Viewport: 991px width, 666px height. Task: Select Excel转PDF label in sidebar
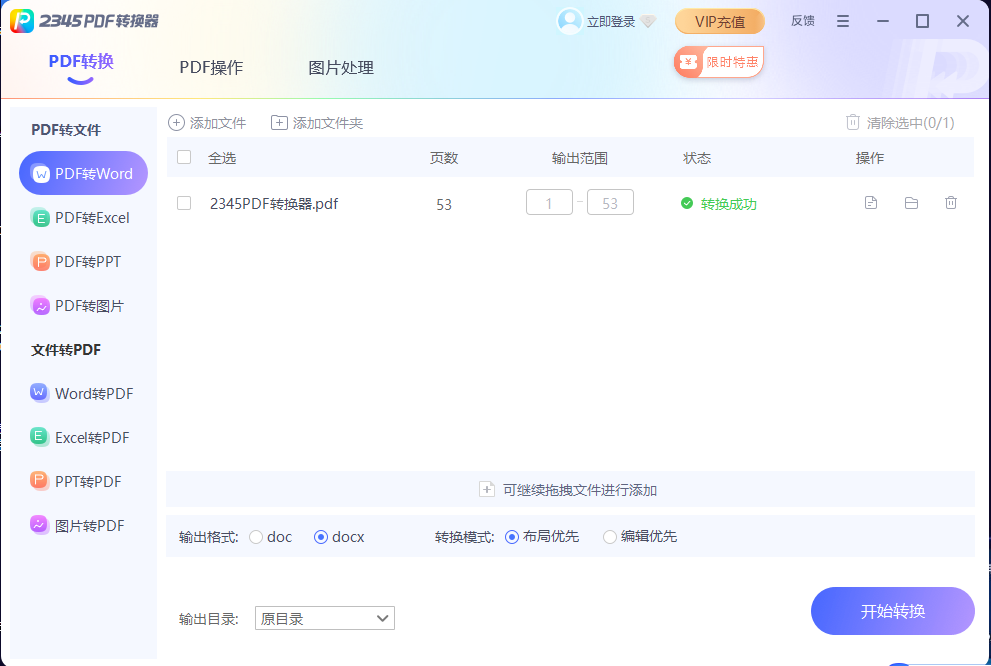point(92,437)
